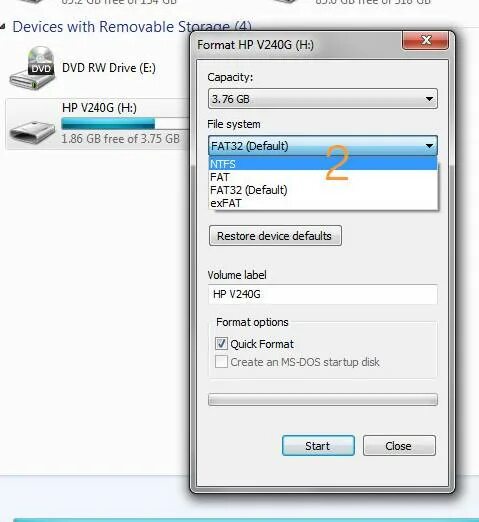Click the Capacity dropdown arrow
Image resolution: width=479 pixels, height=522 pixels.
coord(429,99)
